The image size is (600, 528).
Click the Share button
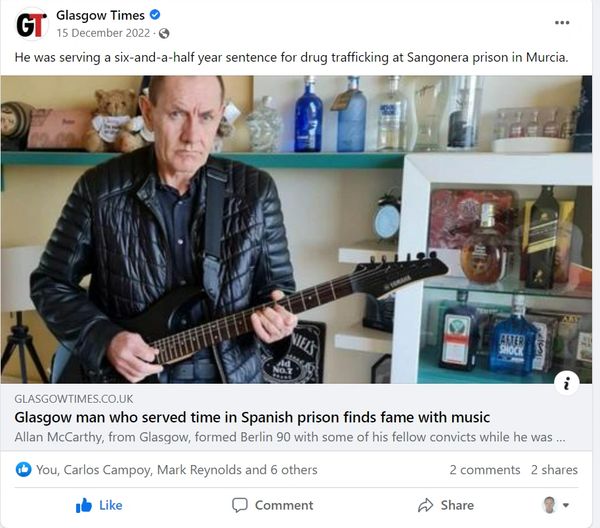[x=446, y=505]
